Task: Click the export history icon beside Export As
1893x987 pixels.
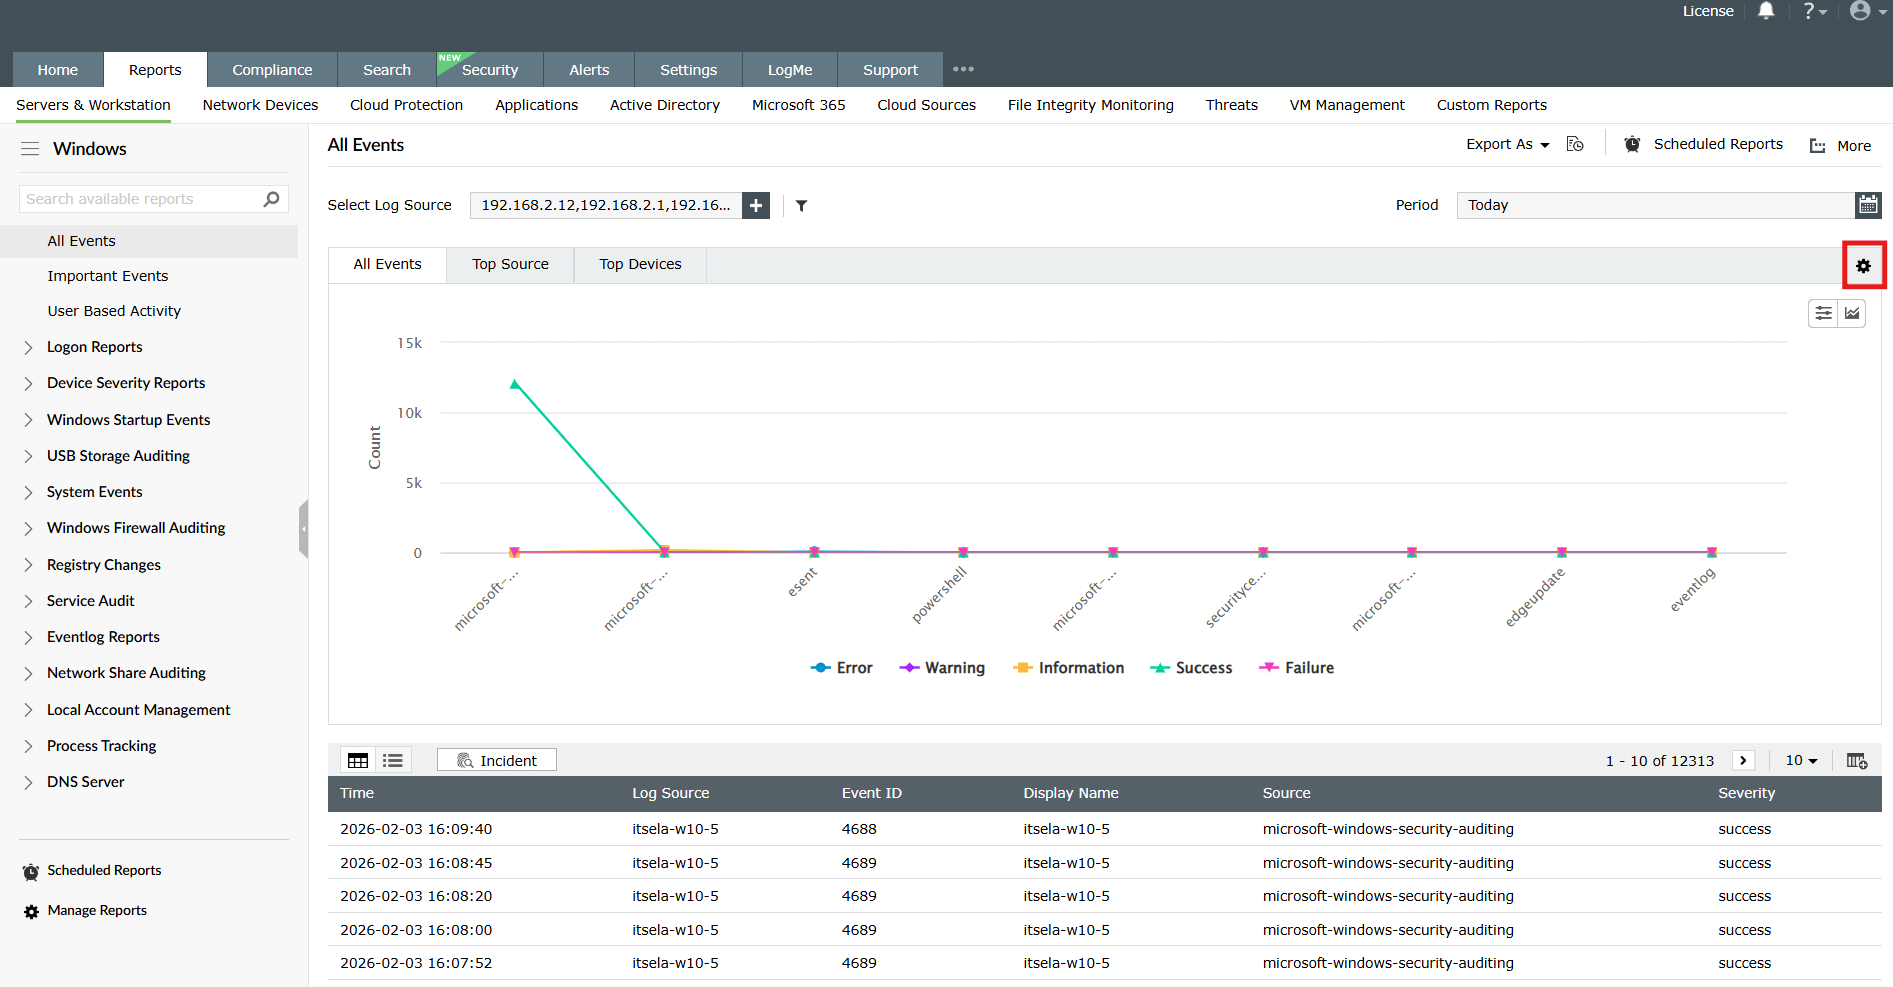Action: [x=1575, y=144]
